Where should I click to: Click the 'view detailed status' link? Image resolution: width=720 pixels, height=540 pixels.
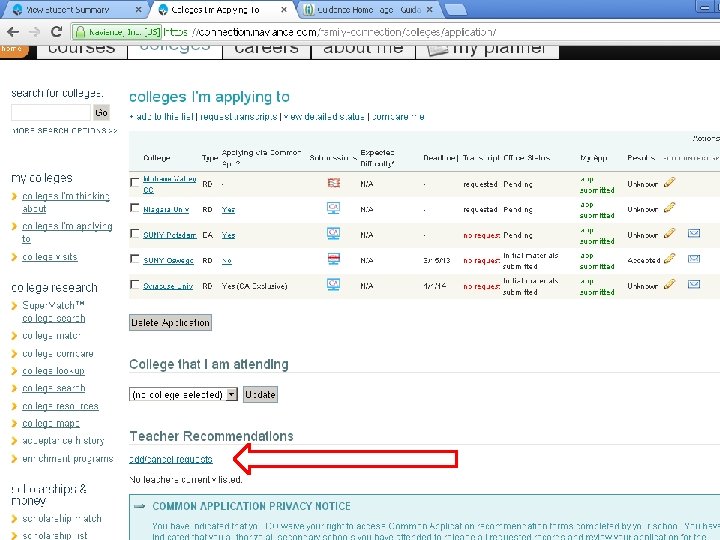(324, 117)
